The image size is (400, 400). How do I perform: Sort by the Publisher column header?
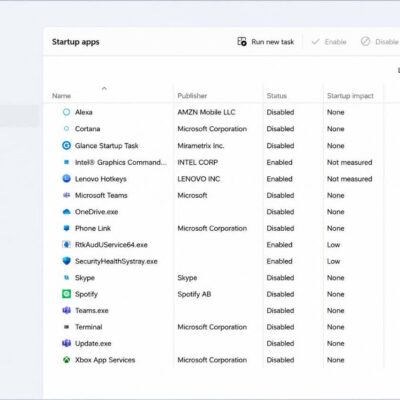click(x=192, y=96)
